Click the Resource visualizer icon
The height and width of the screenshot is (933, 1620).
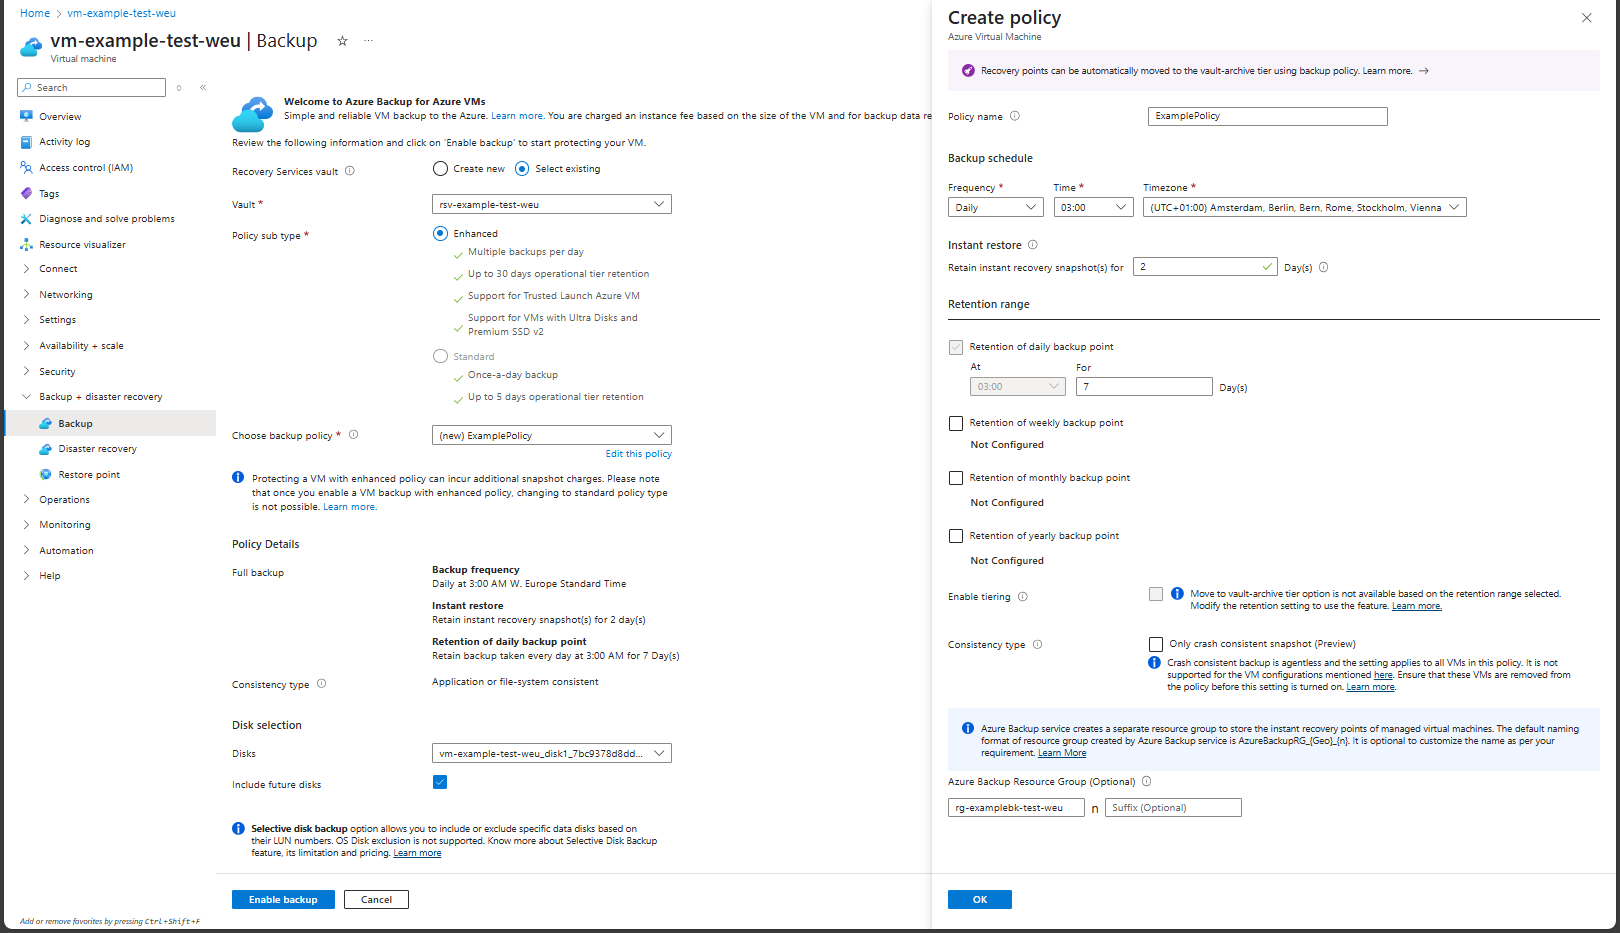click(x=26, y=245)
